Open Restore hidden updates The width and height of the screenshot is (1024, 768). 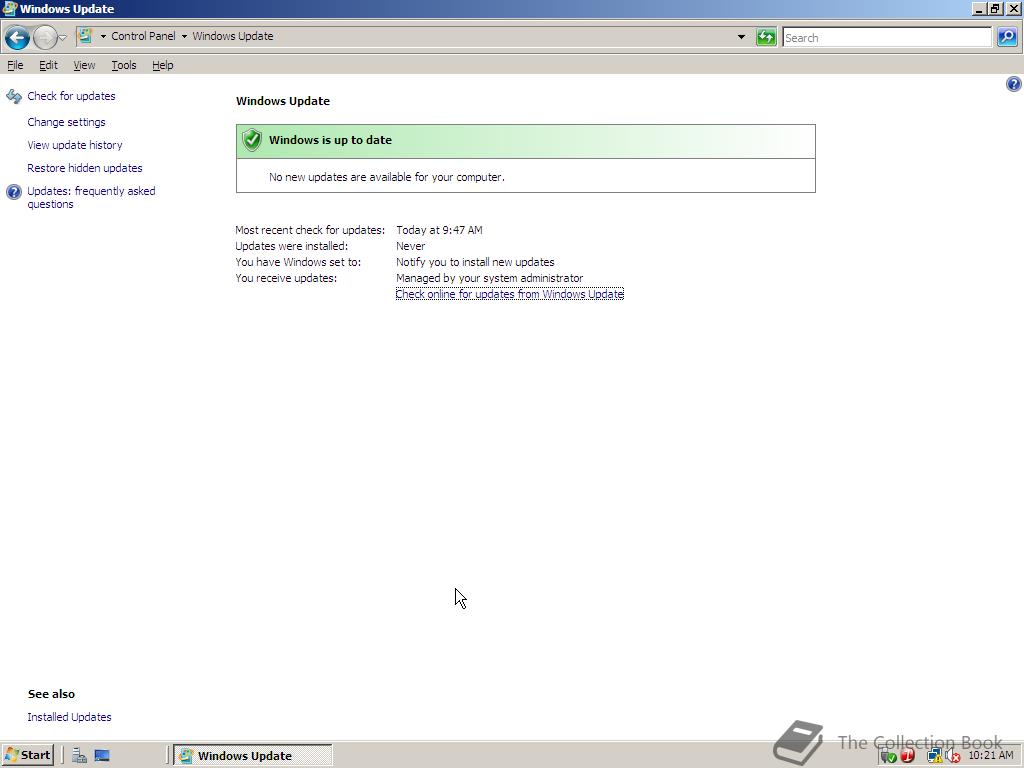click(x=85, y=168)
